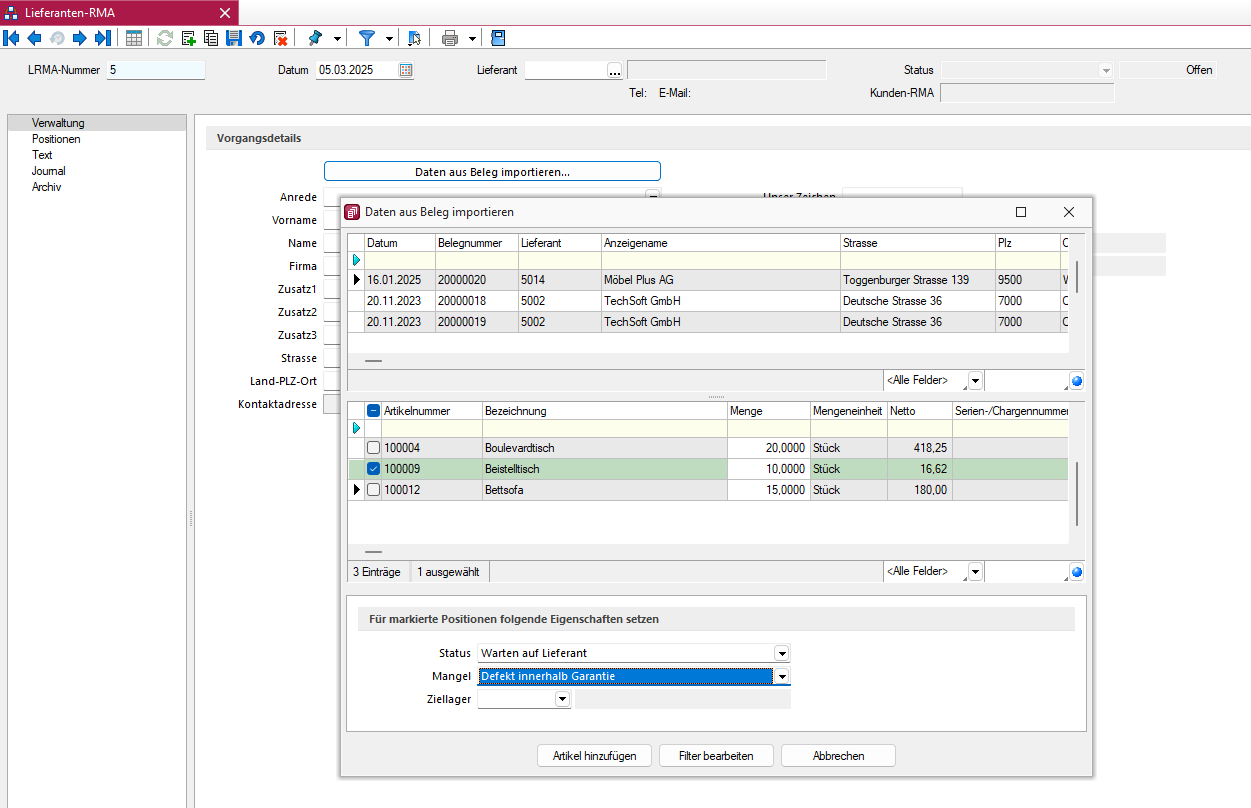The width and height of the screenshot is (1251, 808).
Task: Open the Status dropdown showing Warten auf Lieferant
Action: pyautogui.click(x=783, y=653)
